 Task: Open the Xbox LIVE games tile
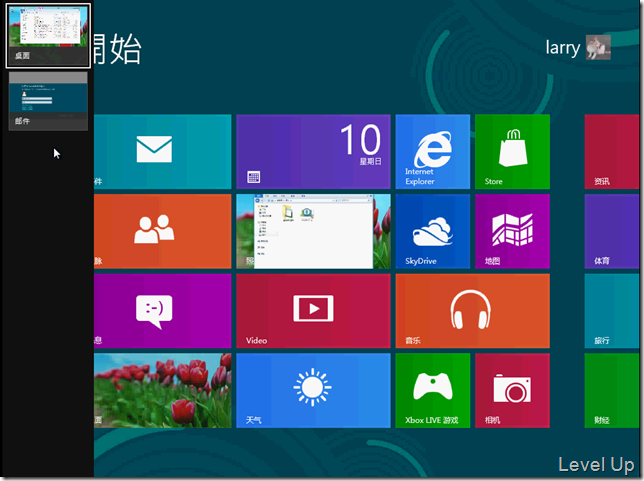click(432, 391)
